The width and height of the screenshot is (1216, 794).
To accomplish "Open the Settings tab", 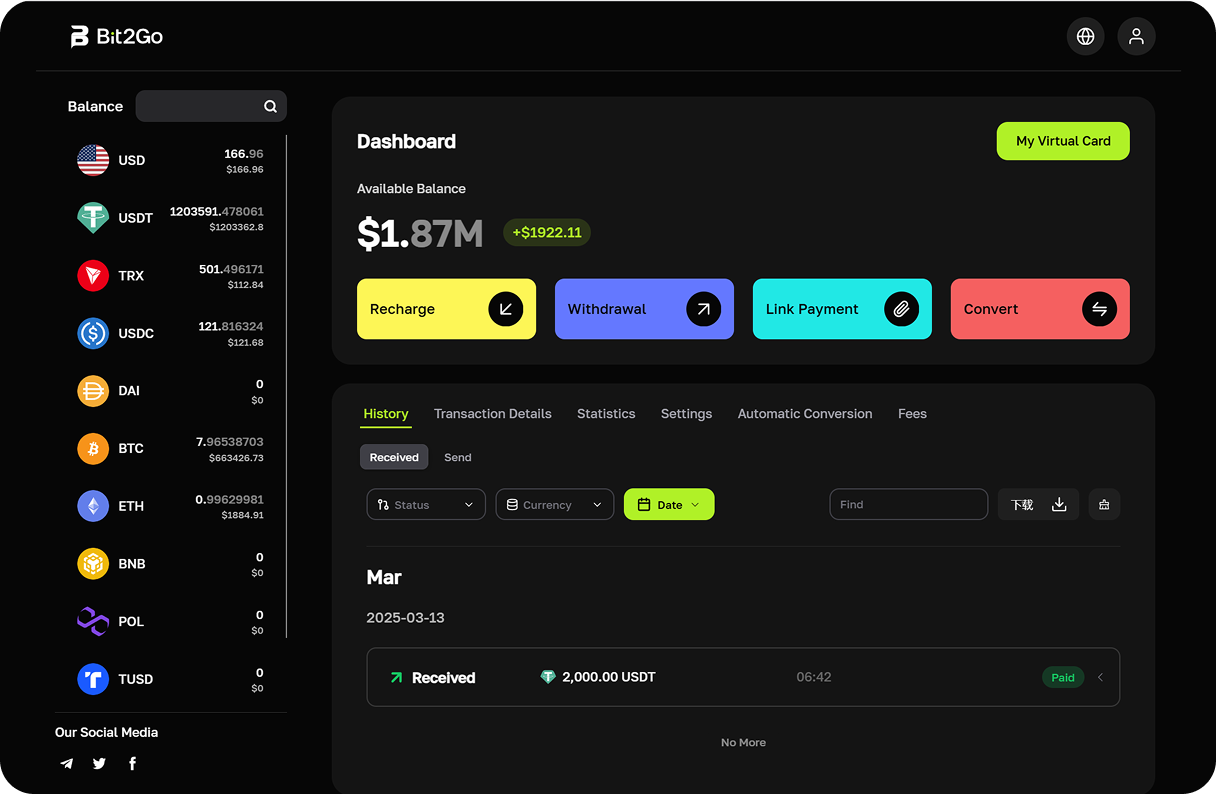I will coord(687,414).
